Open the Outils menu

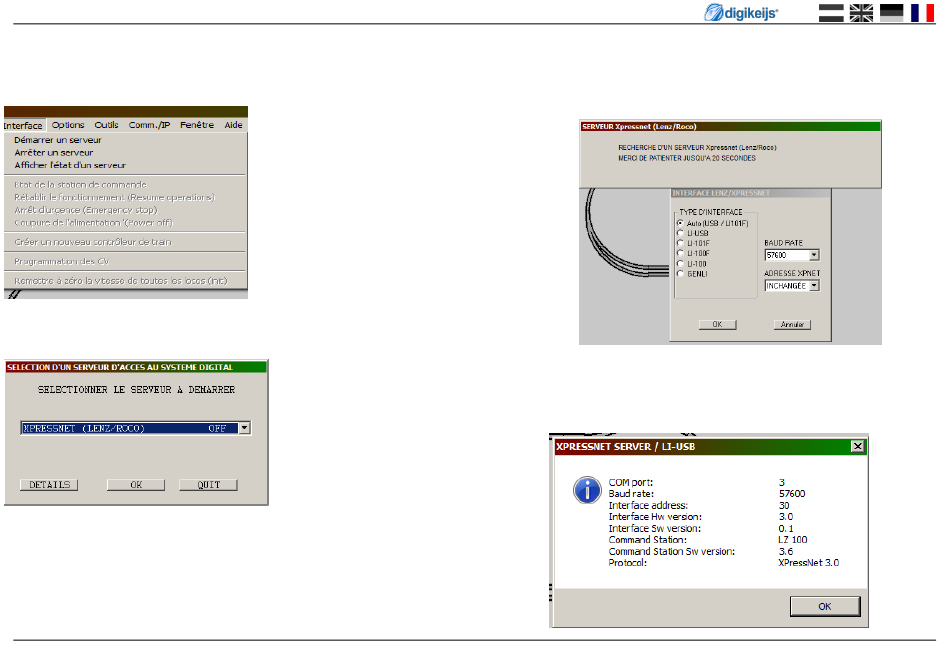(106, 125)
